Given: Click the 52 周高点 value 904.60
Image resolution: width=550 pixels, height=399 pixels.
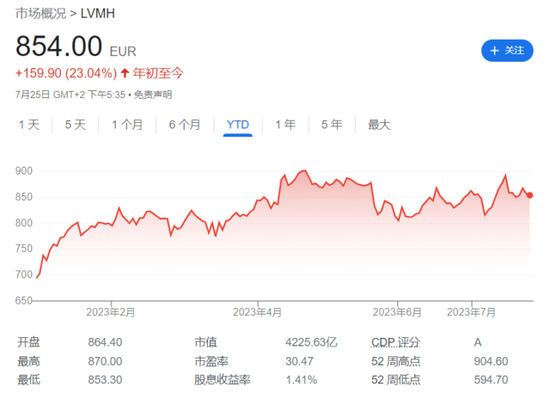Looking at the screenshot, I should (x=491, y=361).
